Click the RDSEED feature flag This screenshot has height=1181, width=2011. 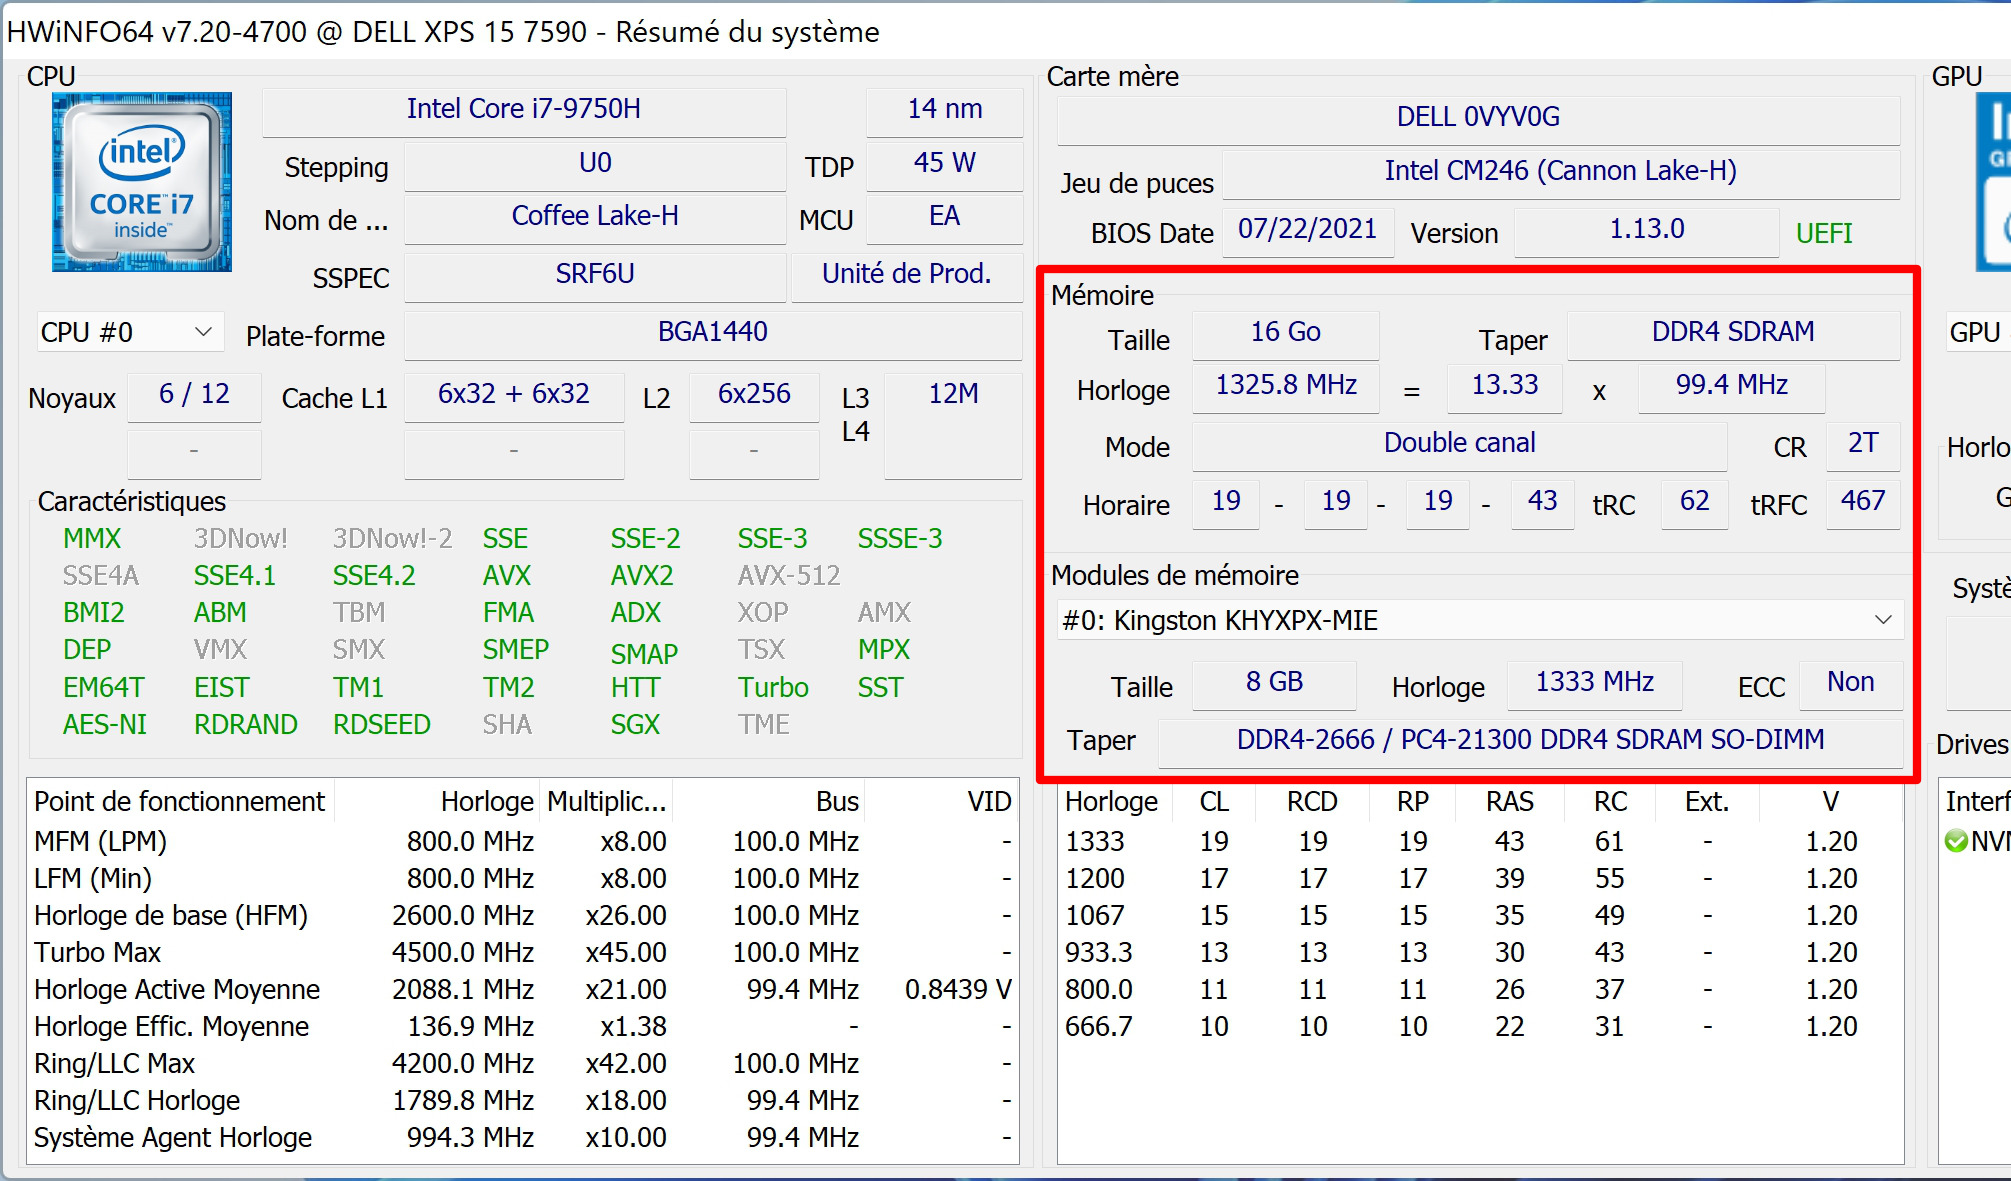coord(381,725)
